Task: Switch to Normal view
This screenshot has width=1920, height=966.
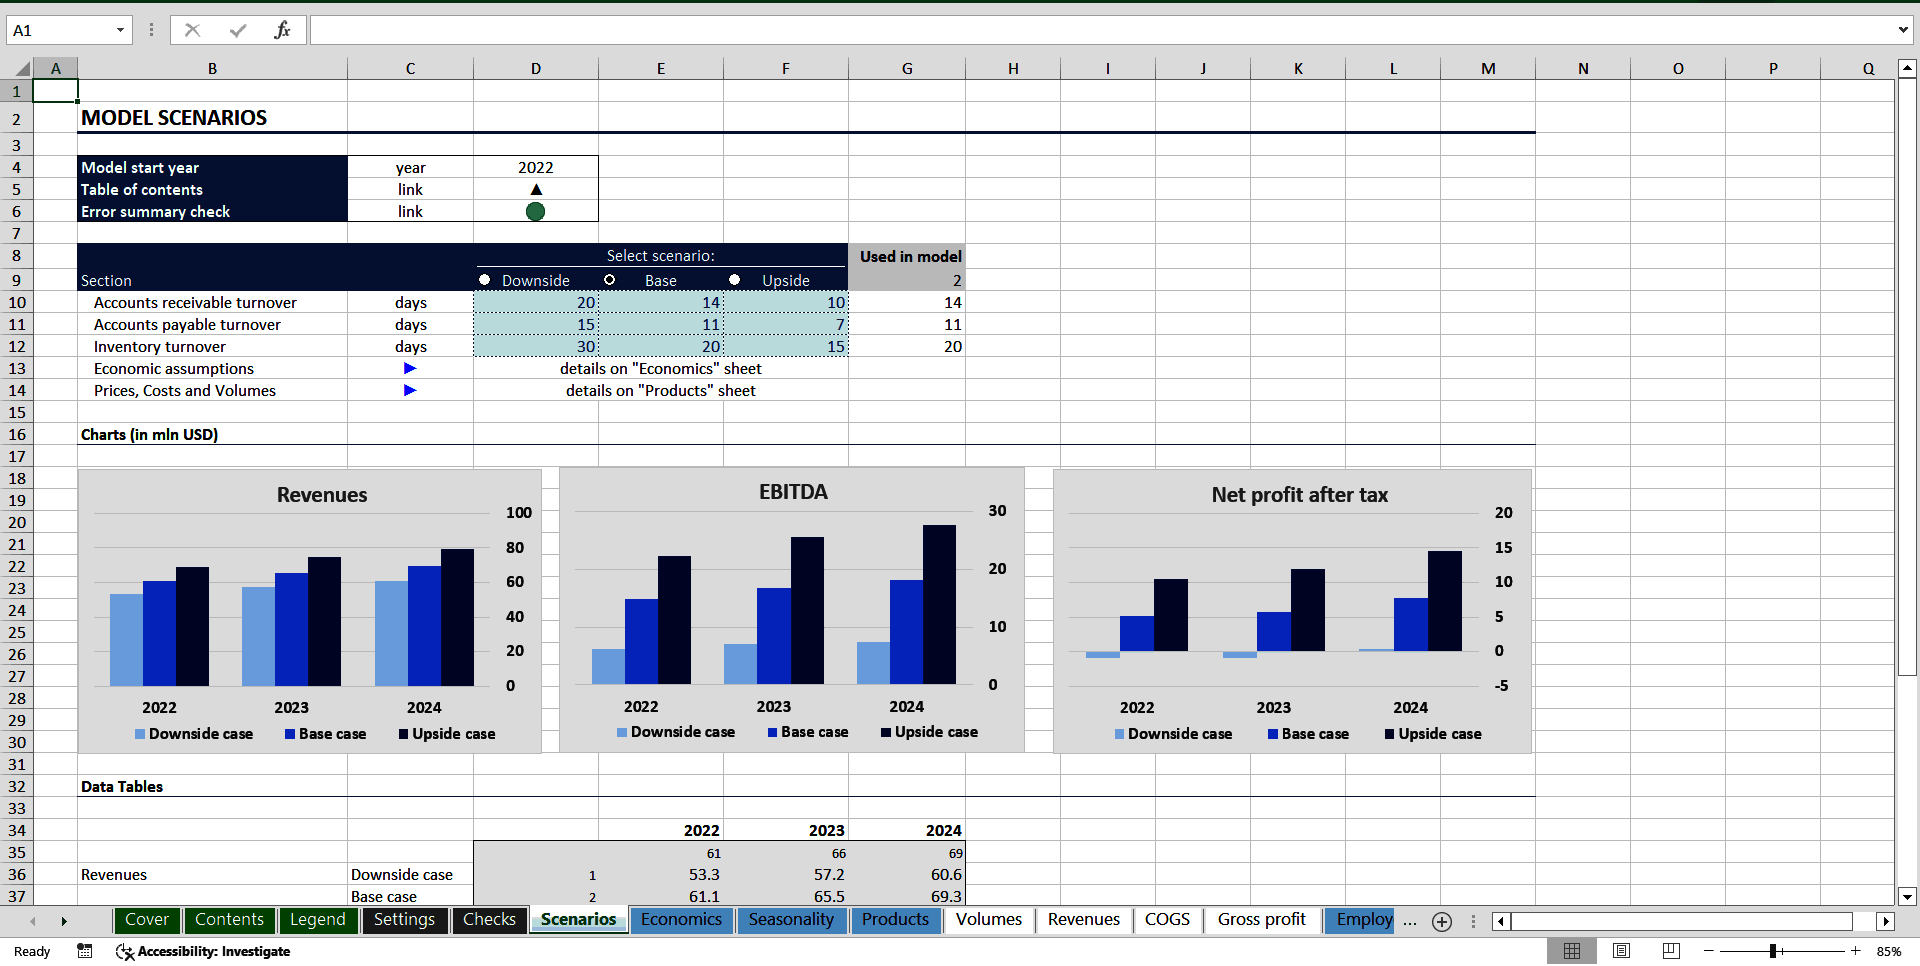Action: (1572, 951)
